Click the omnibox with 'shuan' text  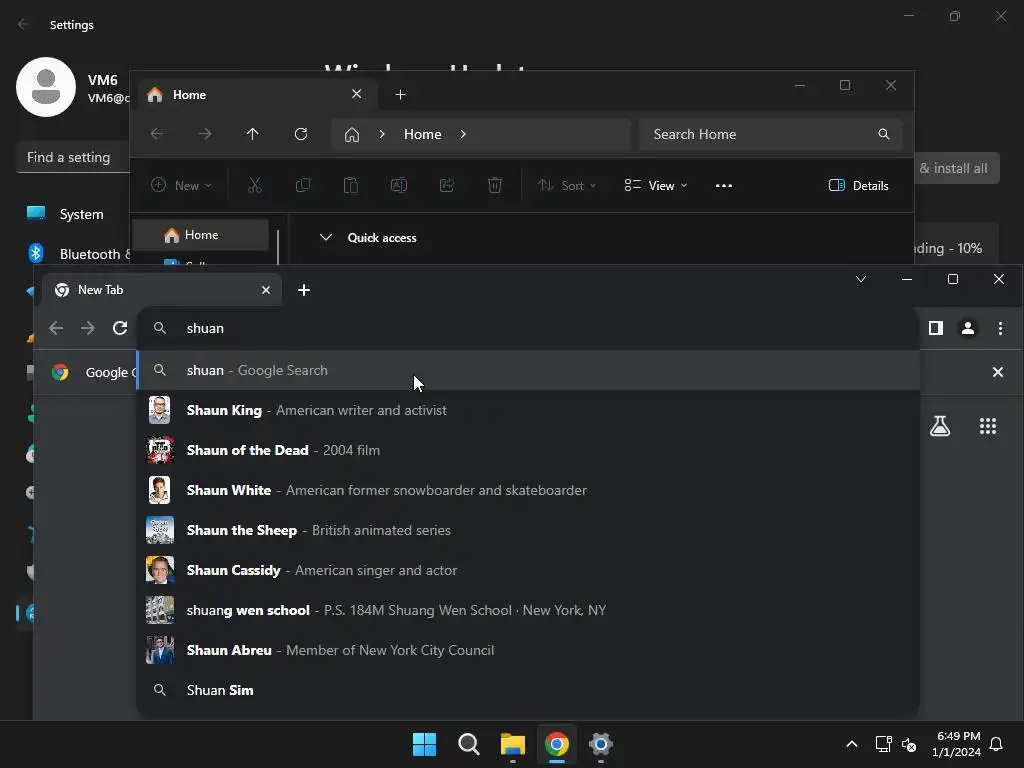(x=528, y=328)
